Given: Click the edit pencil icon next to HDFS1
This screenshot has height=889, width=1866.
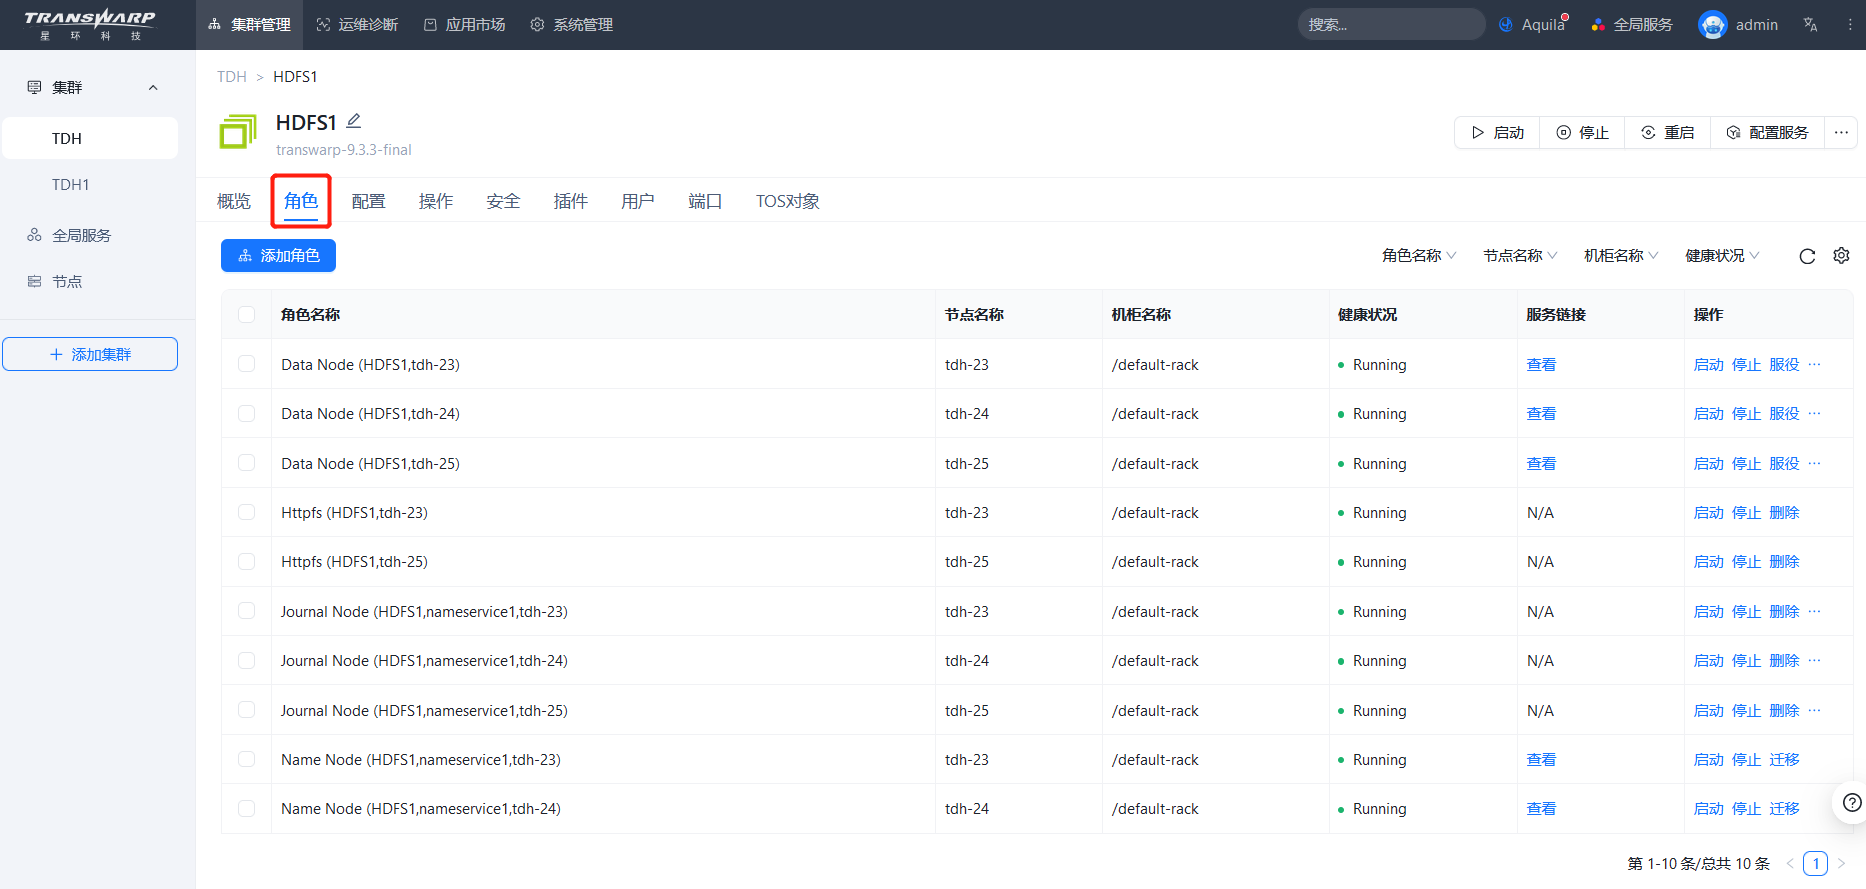Looking at the screenshot, I should pyautogui.click(x=353, y=121).
